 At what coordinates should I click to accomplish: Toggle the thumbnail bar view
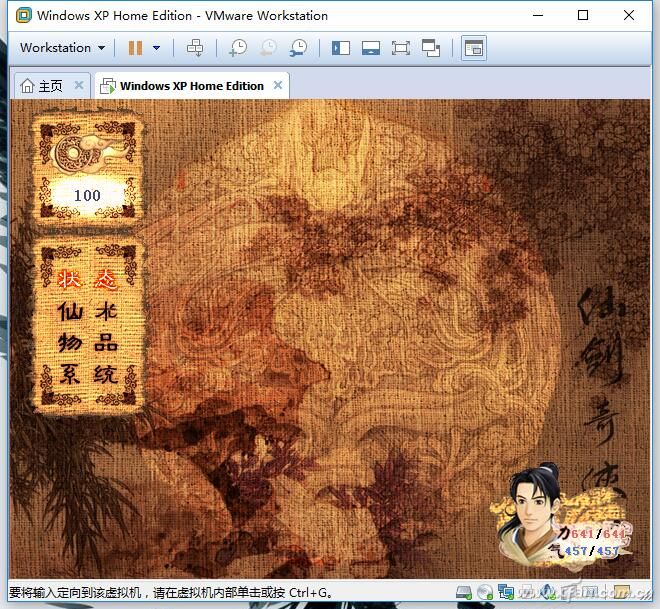(x=371, y=48)
